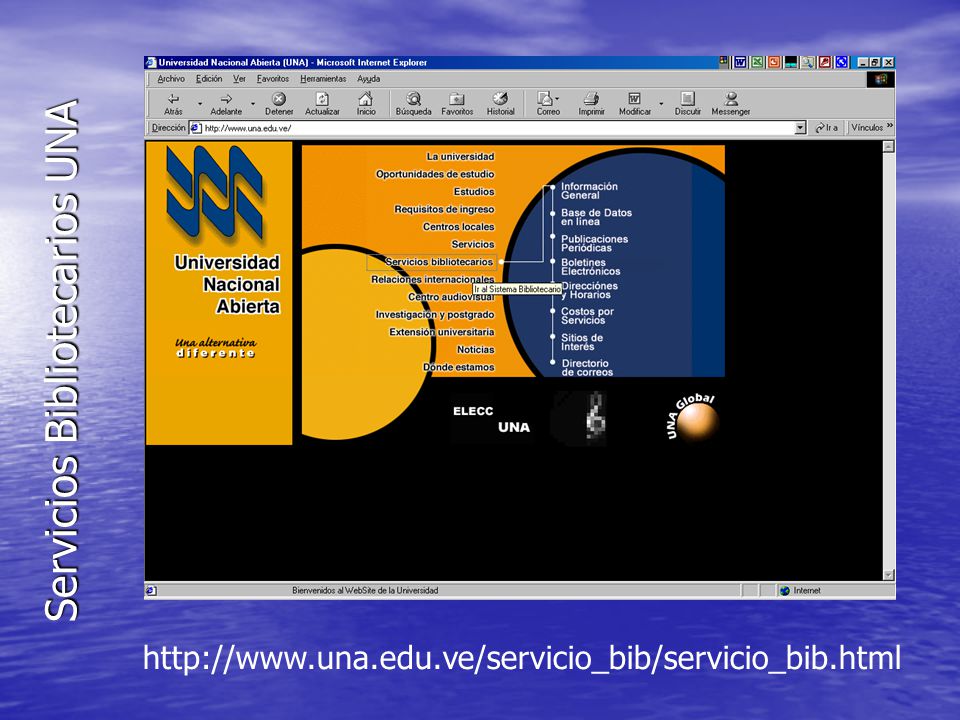The height and width of the screenshot is (720, 960).
Task: Open Investigación y postgrado link
Action: pos(435,315)
